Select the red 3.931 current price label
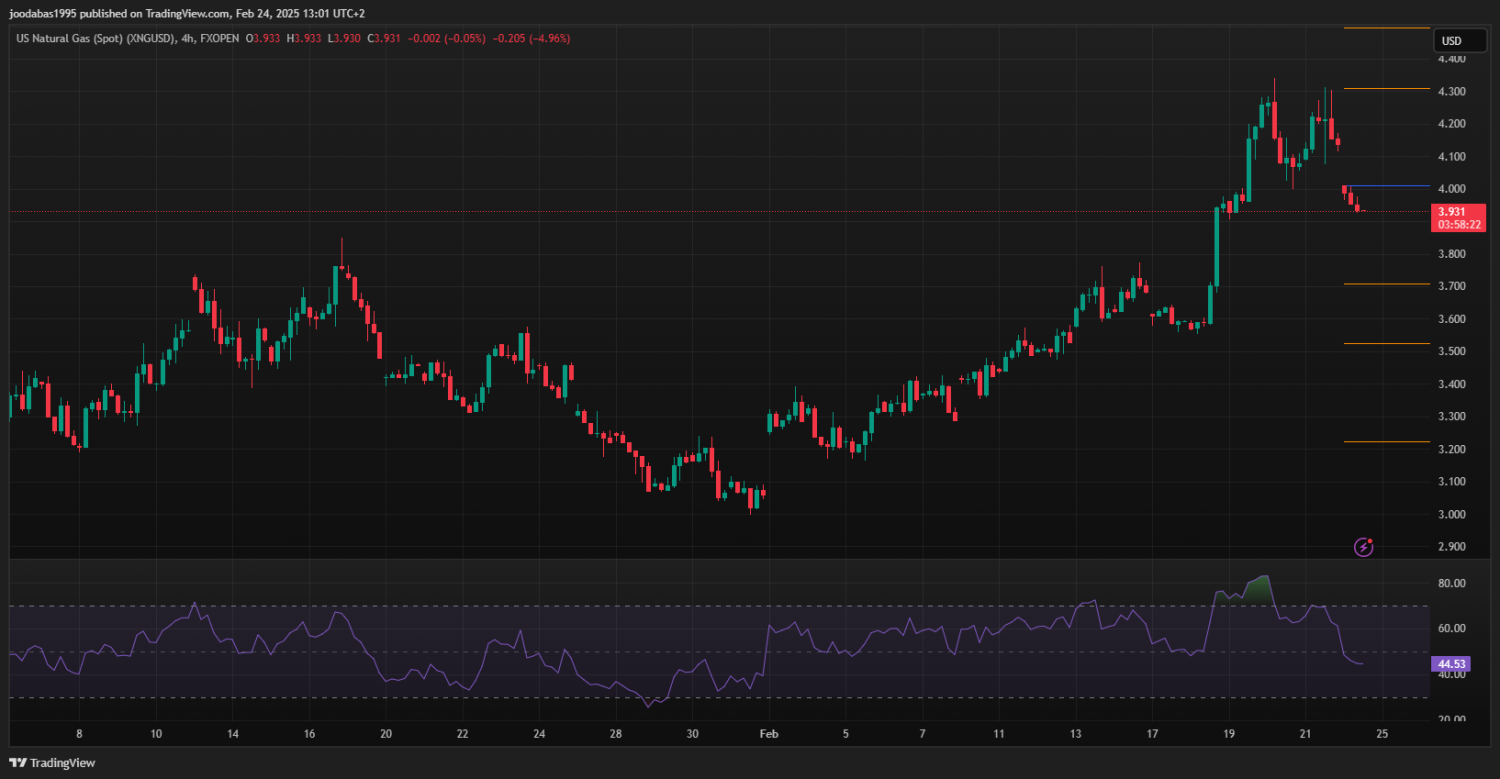1500x779 pixels. (1451, 212)
